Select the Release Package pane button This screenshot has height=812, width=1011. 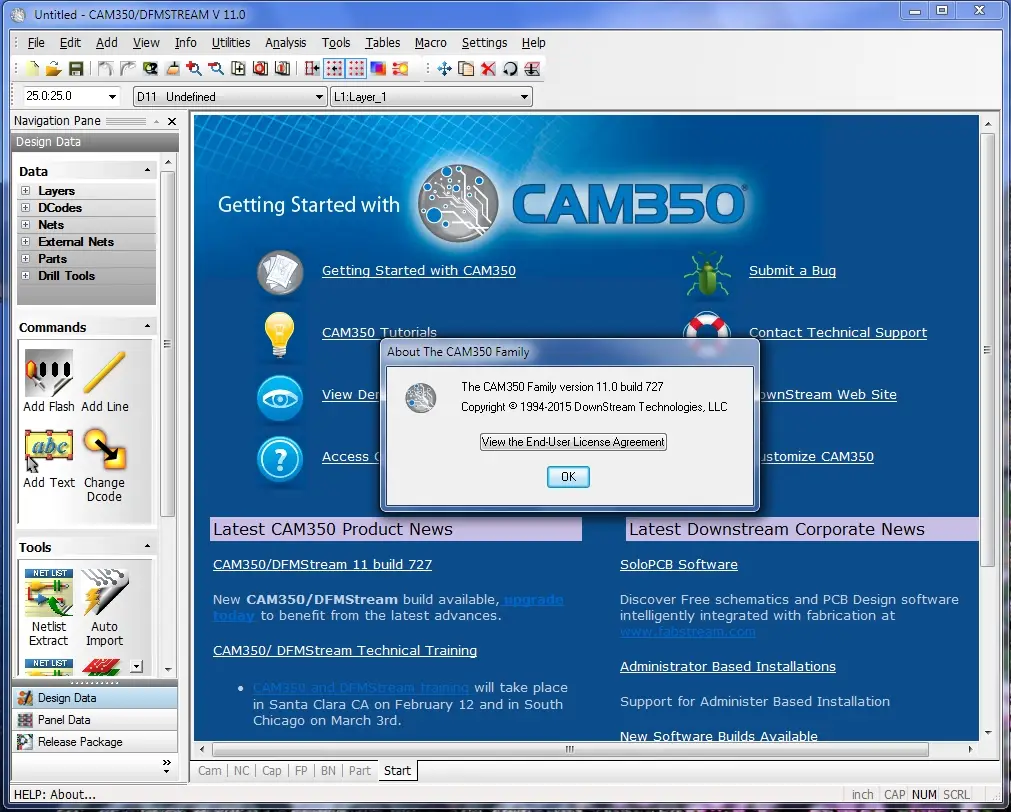pyautogui.click(x=94, y=742)
